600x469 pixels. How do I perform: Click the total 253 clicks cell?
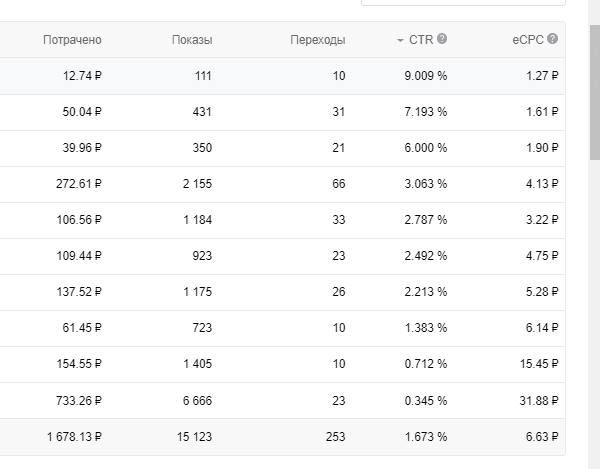335,436
